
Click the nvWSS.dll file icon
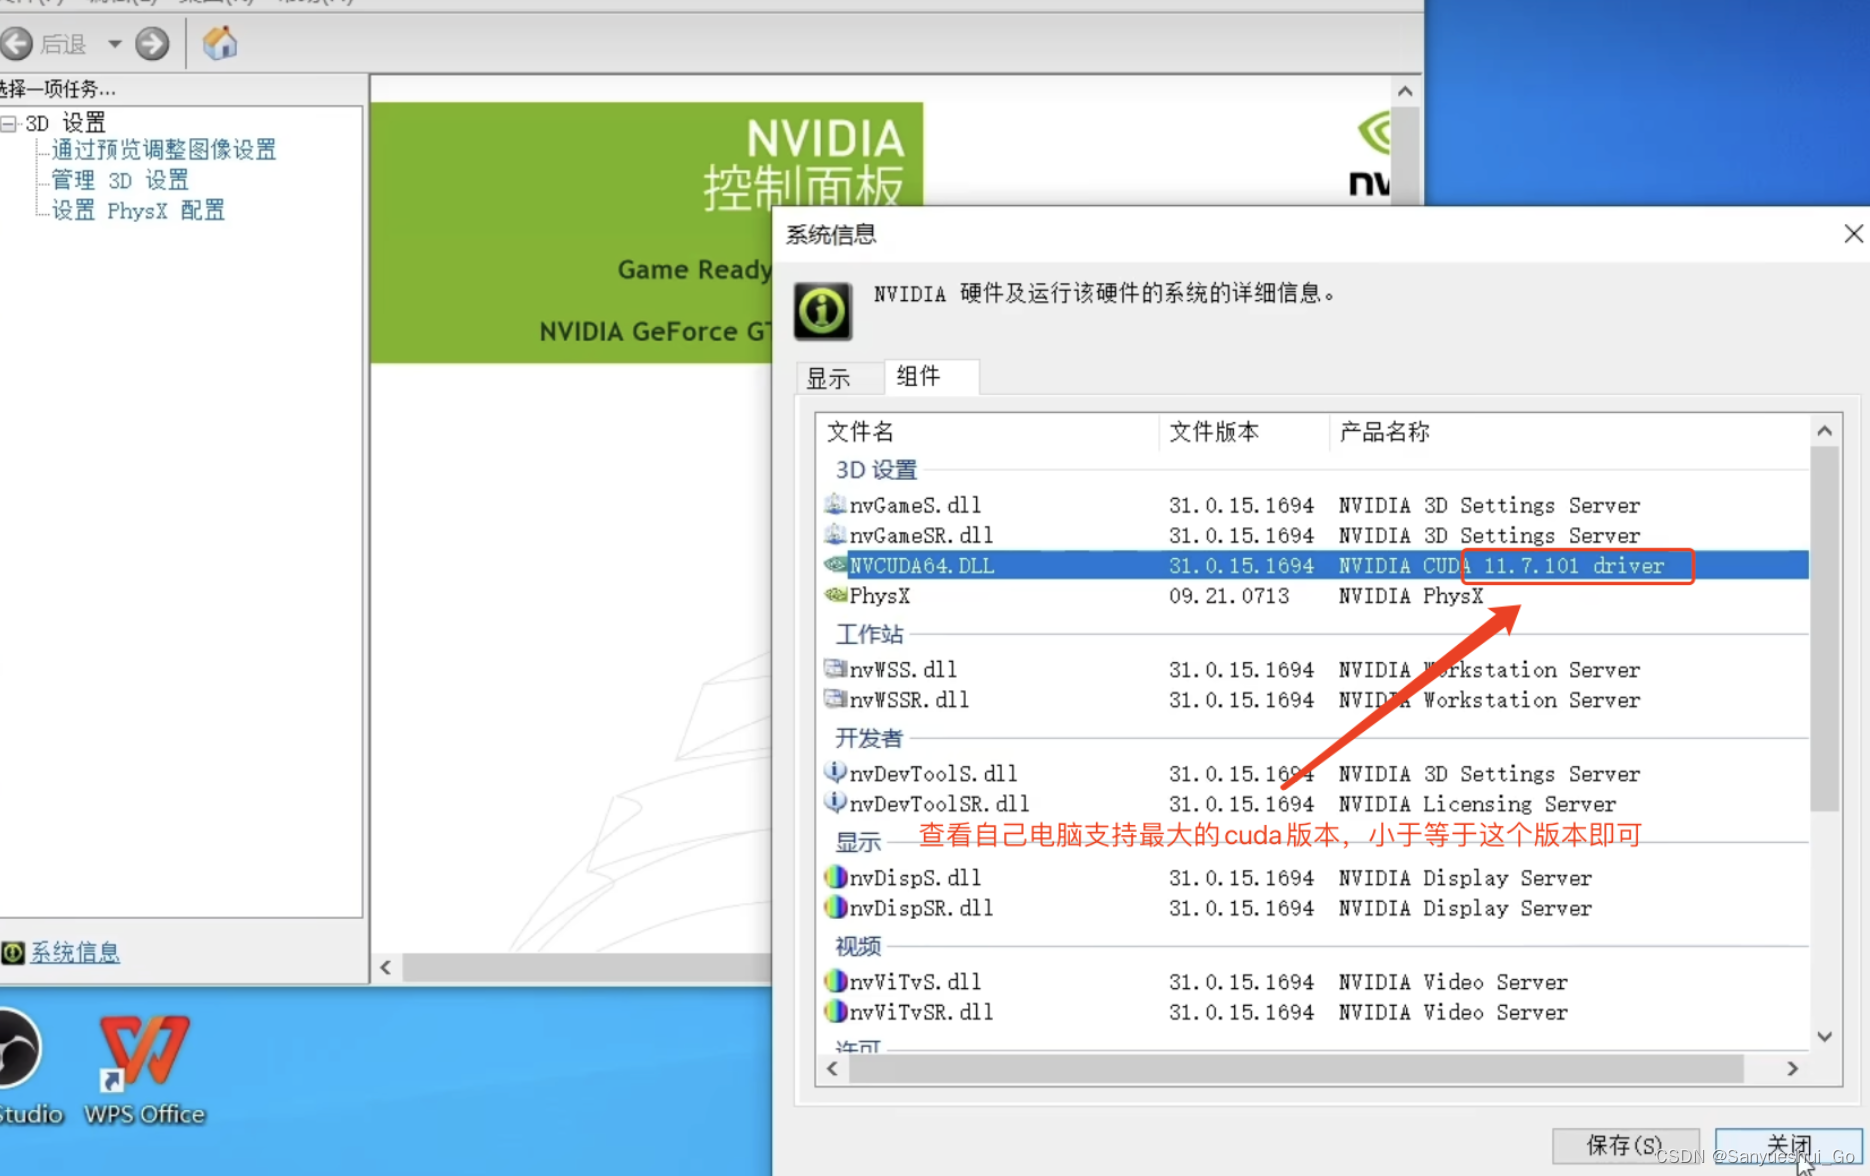coord(835,668)
